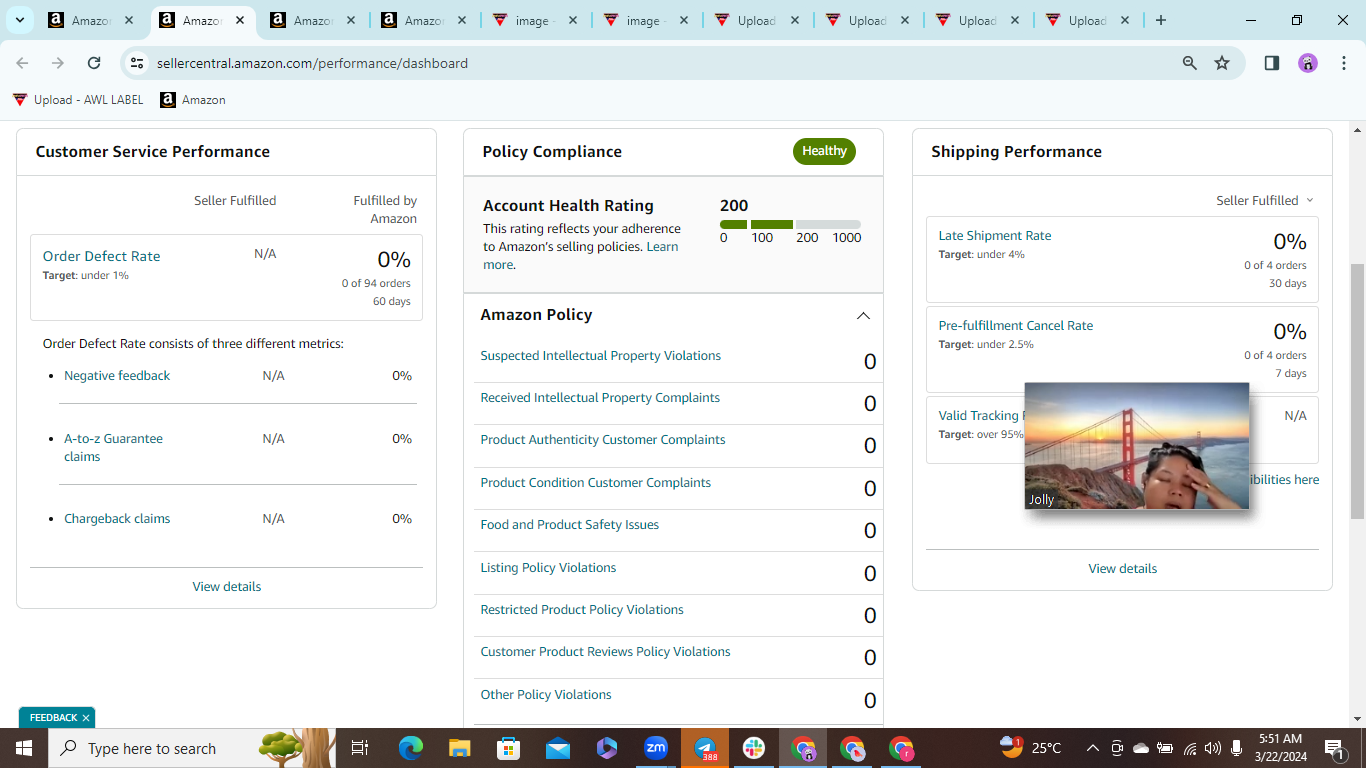
Task: Open the Chrome profile avatar
Action: coord(1308,63)
